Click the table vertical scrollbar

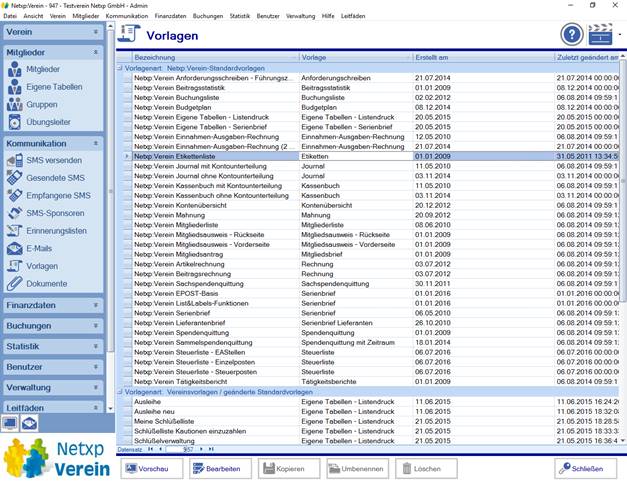point(623,180)
